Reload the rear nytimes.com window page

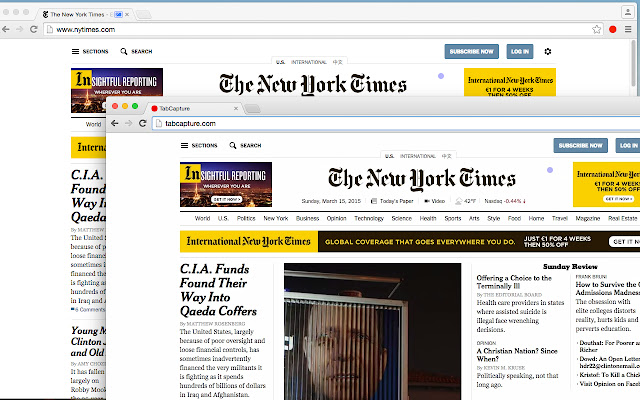[x=34, y=29]
